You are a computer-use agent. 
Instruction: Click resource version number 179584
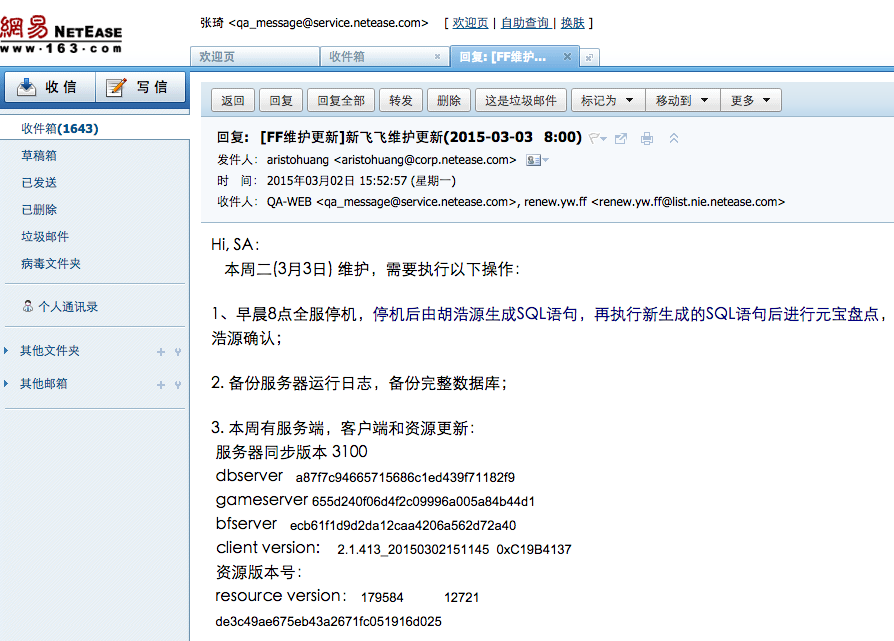coord(382,598)
